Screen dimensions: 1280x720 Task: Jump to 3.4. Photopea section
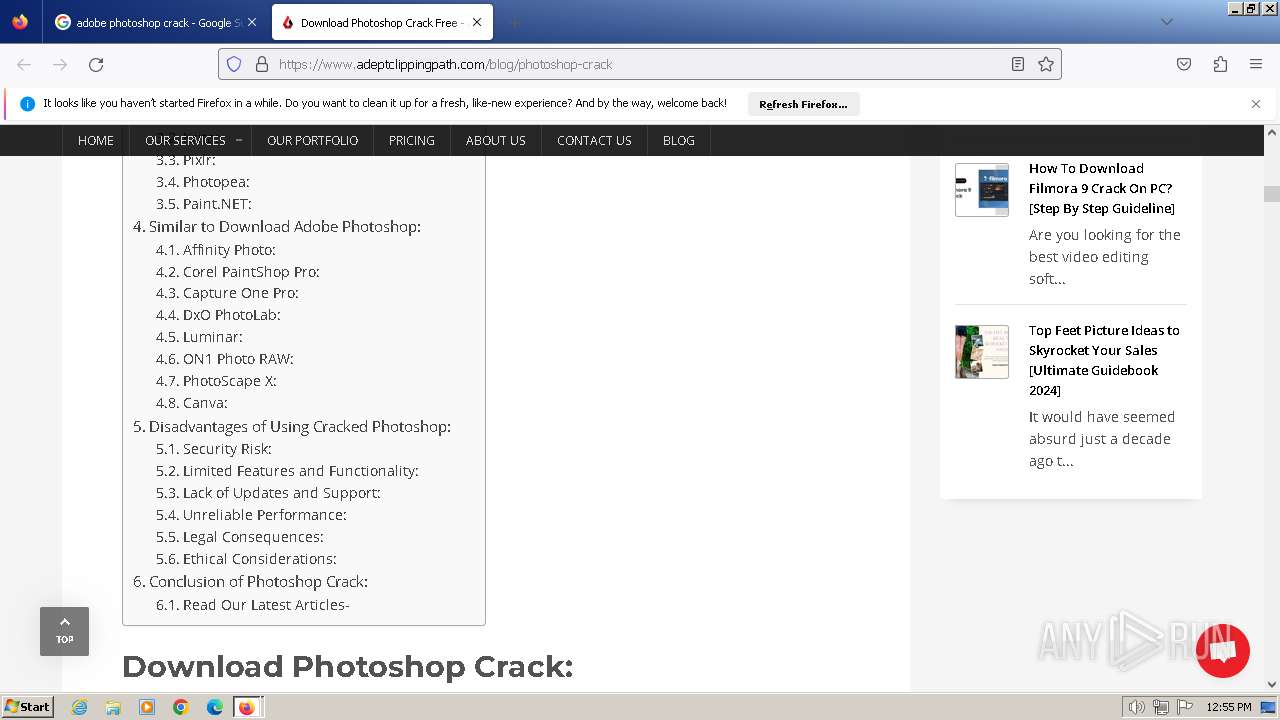point(203,182)
